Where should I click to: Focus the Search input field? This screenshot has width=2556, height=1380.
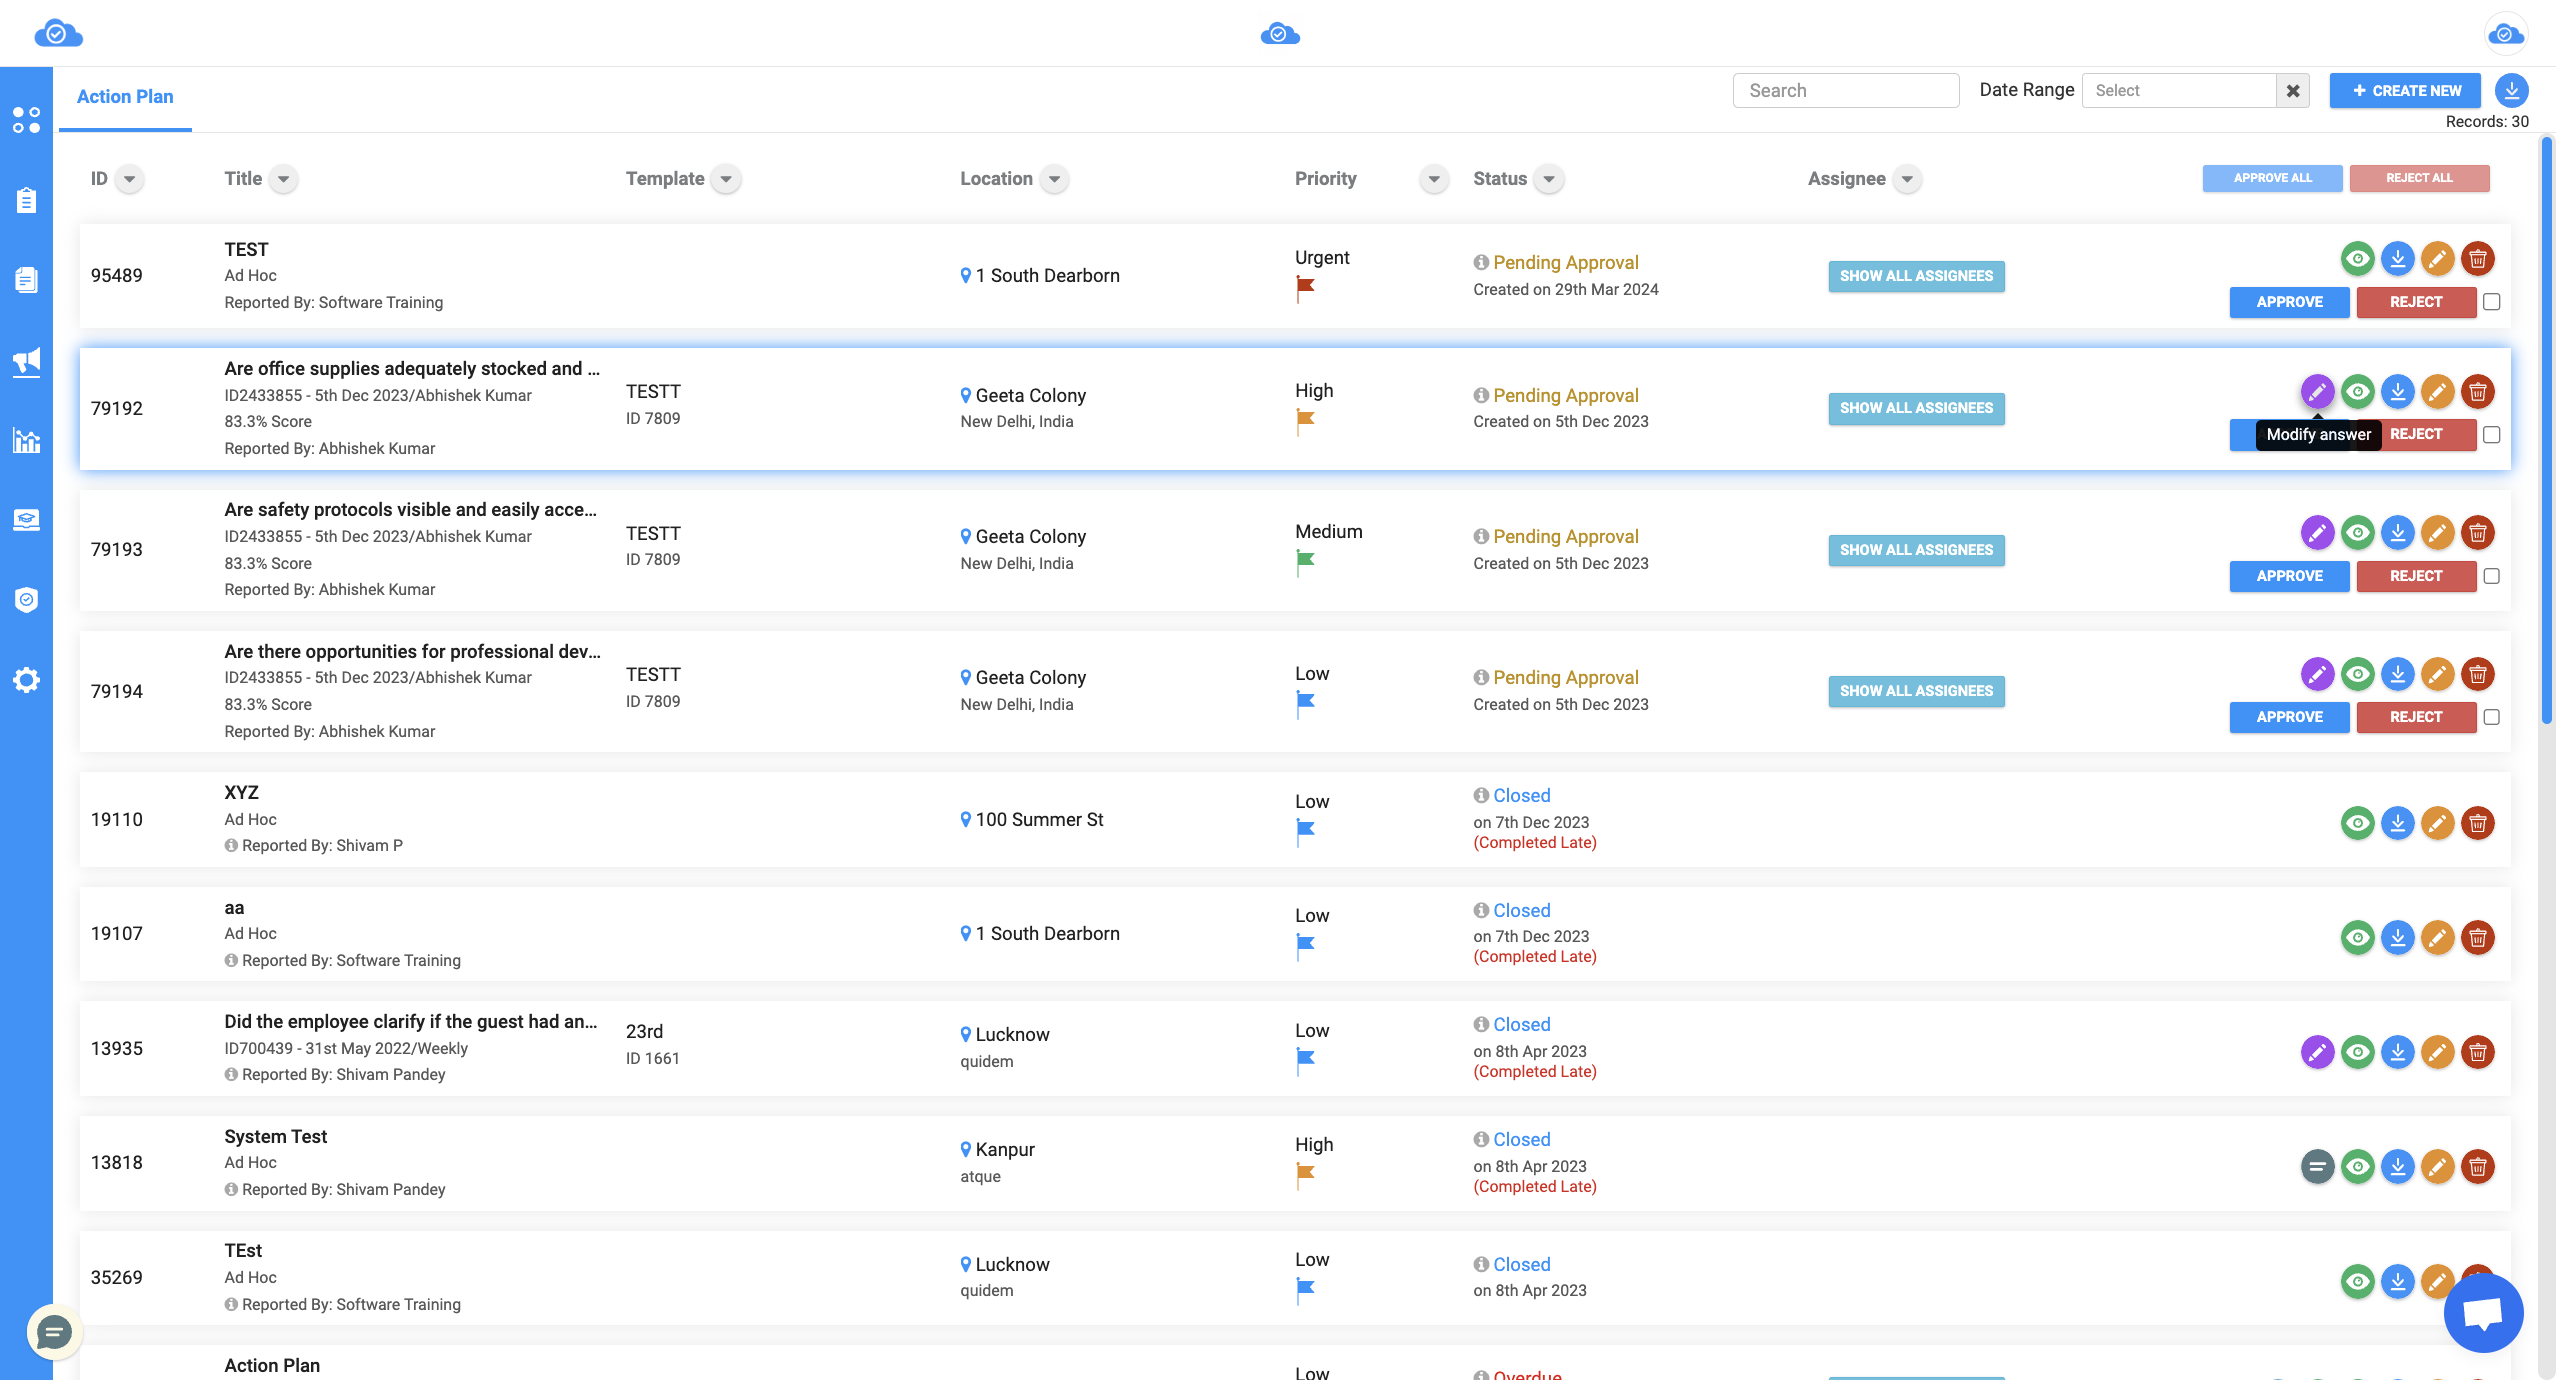pyautogui.click(x=1845, y=90)
